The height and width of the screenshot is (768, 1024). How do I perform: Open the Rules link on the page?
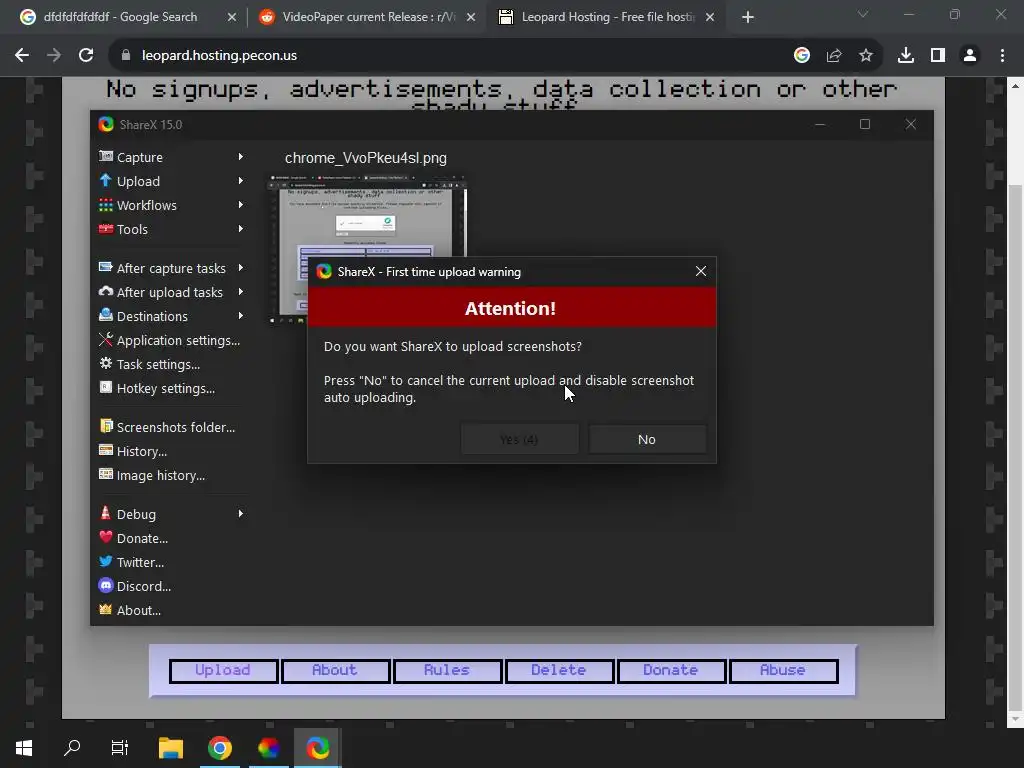(447, 671)
